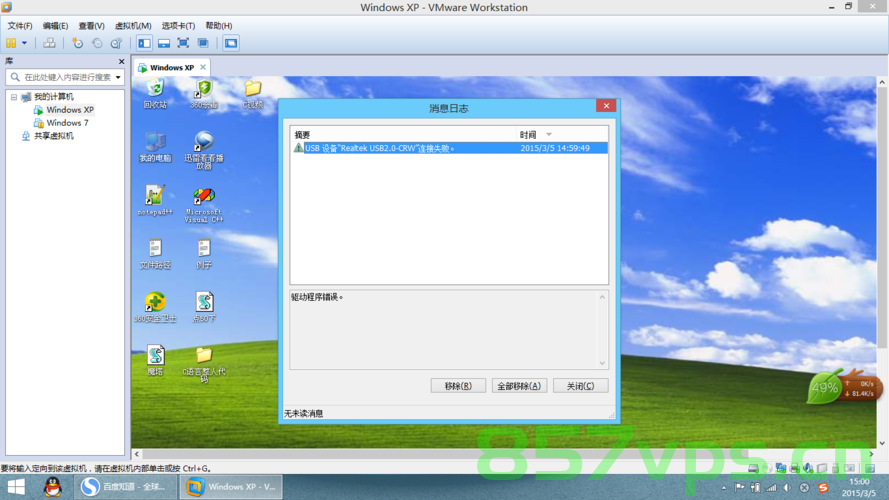Click the VM view vertical scrollbar down arrow

pos(882,443)
